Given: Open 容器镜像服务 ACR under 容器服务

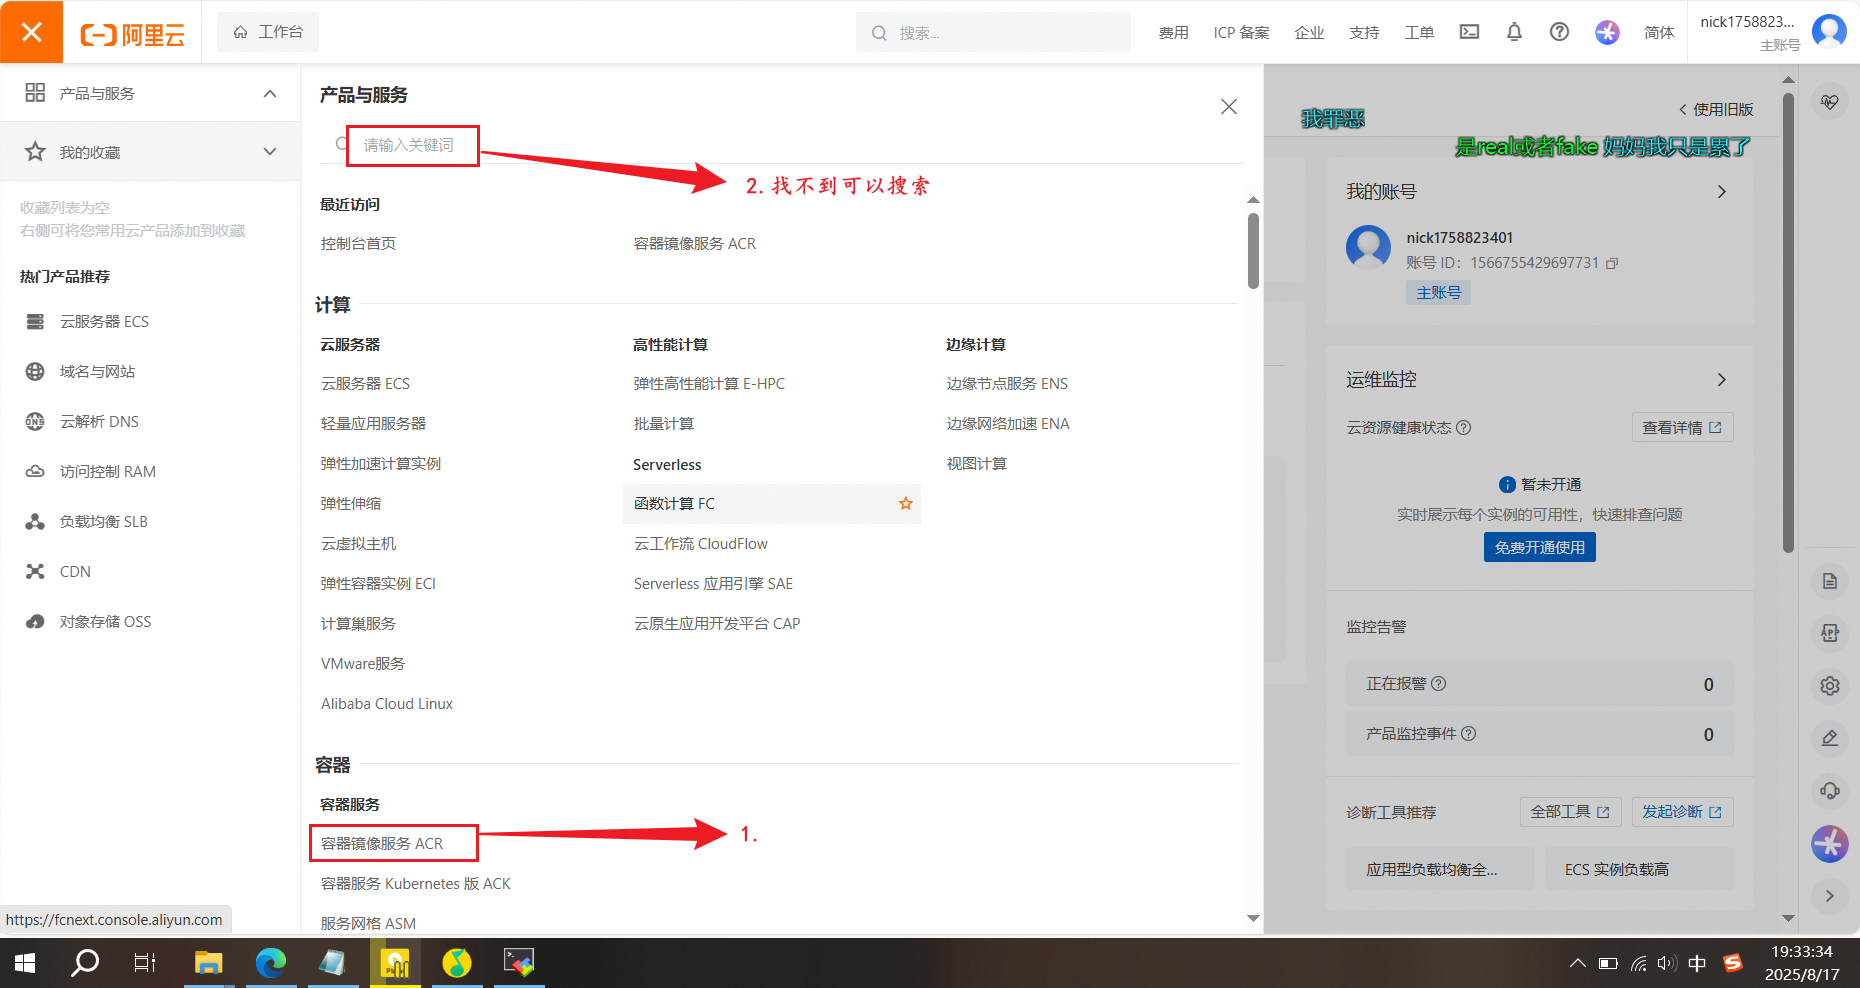Looking at the screenshot, I should point(382,844).
